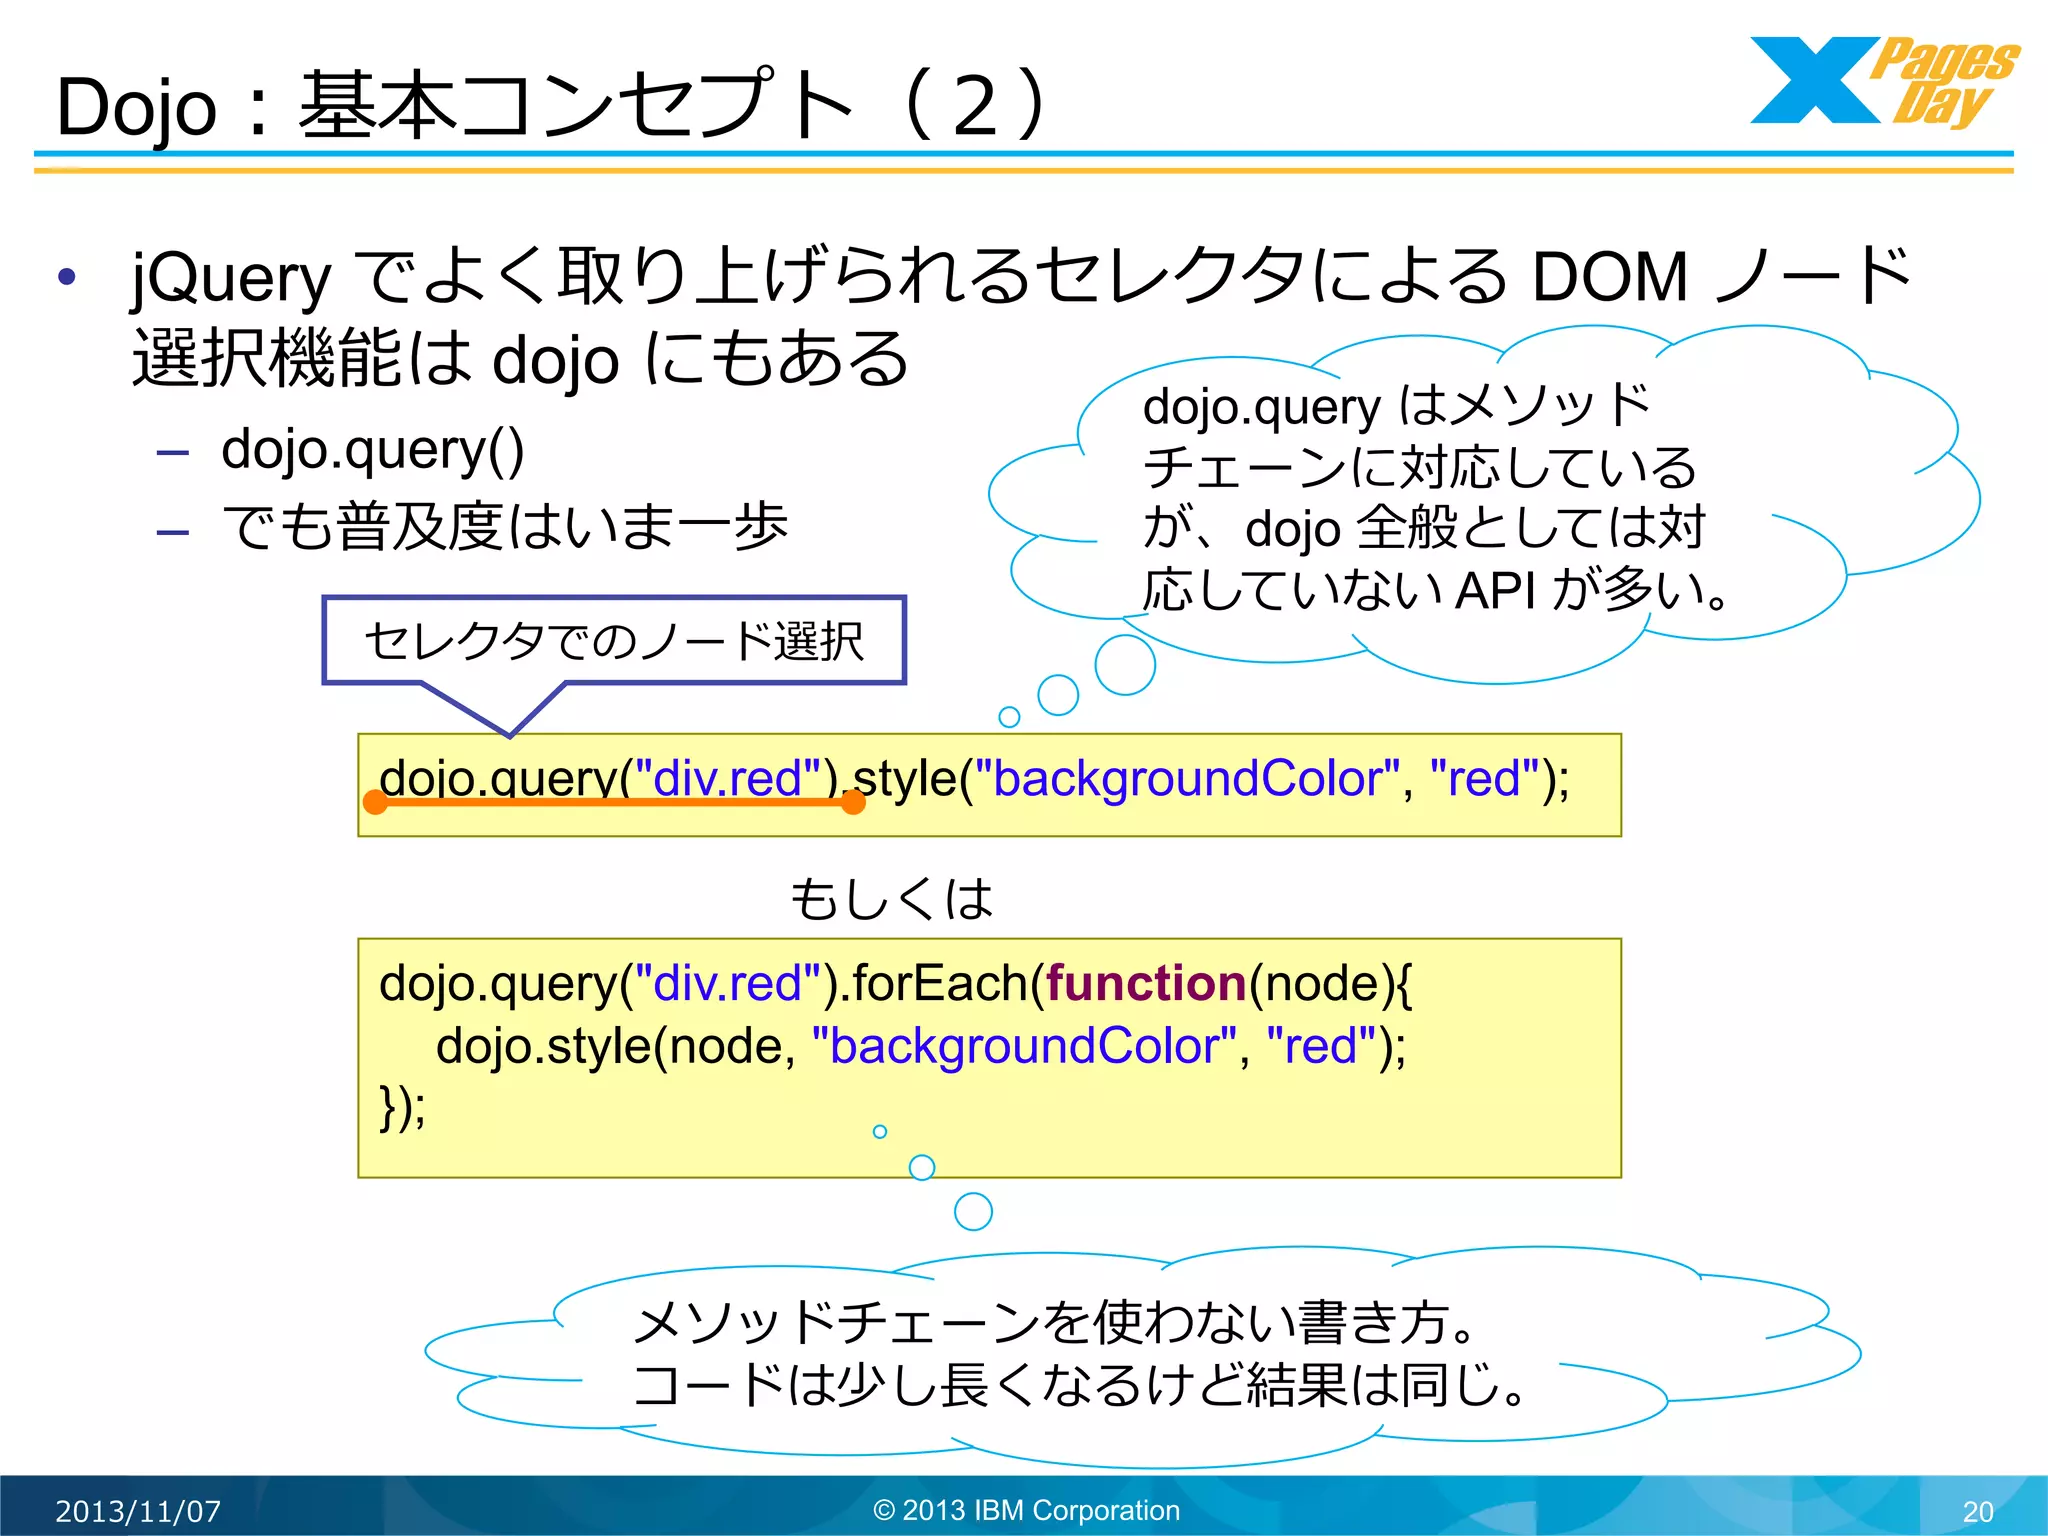Click the code line 'dojo.style(node, "backgroundColor", "red");'
Image resolution: width=2048 pixels, height=1536 pixels.
point(921,1047)
